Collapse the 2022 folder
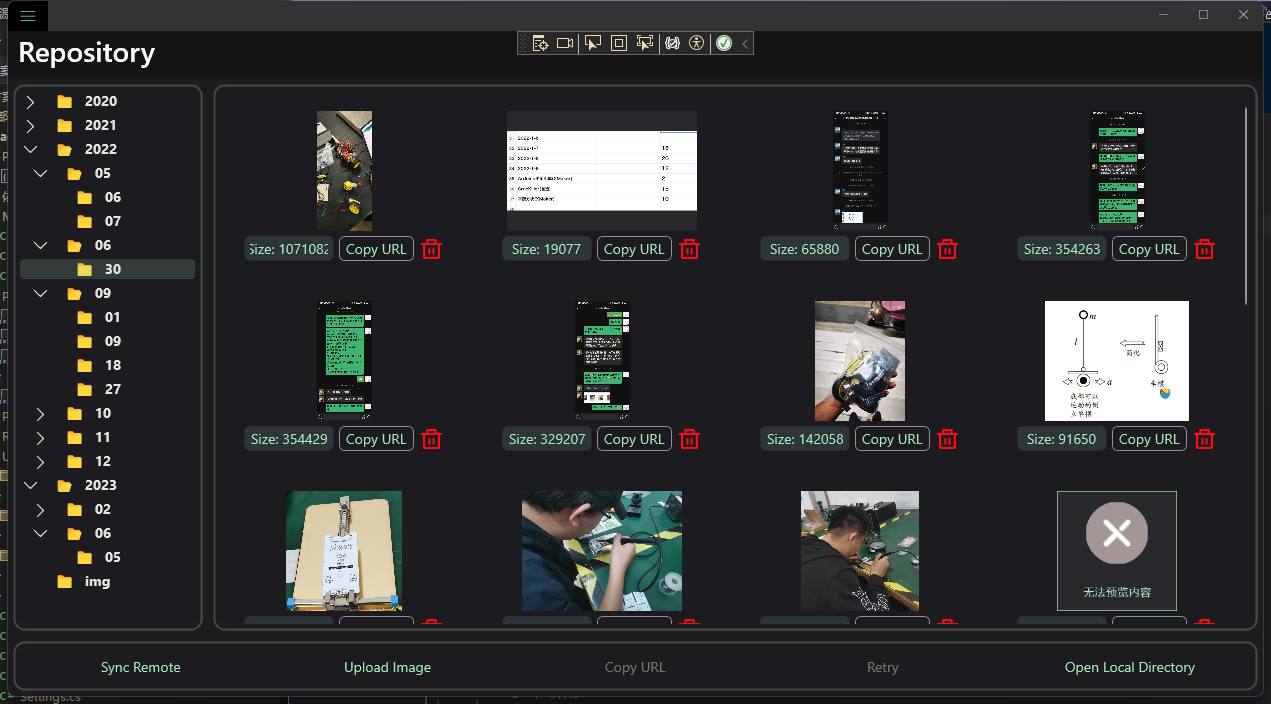The height and width of the screenshot is (704, 1271). click(x=31, y=150)
